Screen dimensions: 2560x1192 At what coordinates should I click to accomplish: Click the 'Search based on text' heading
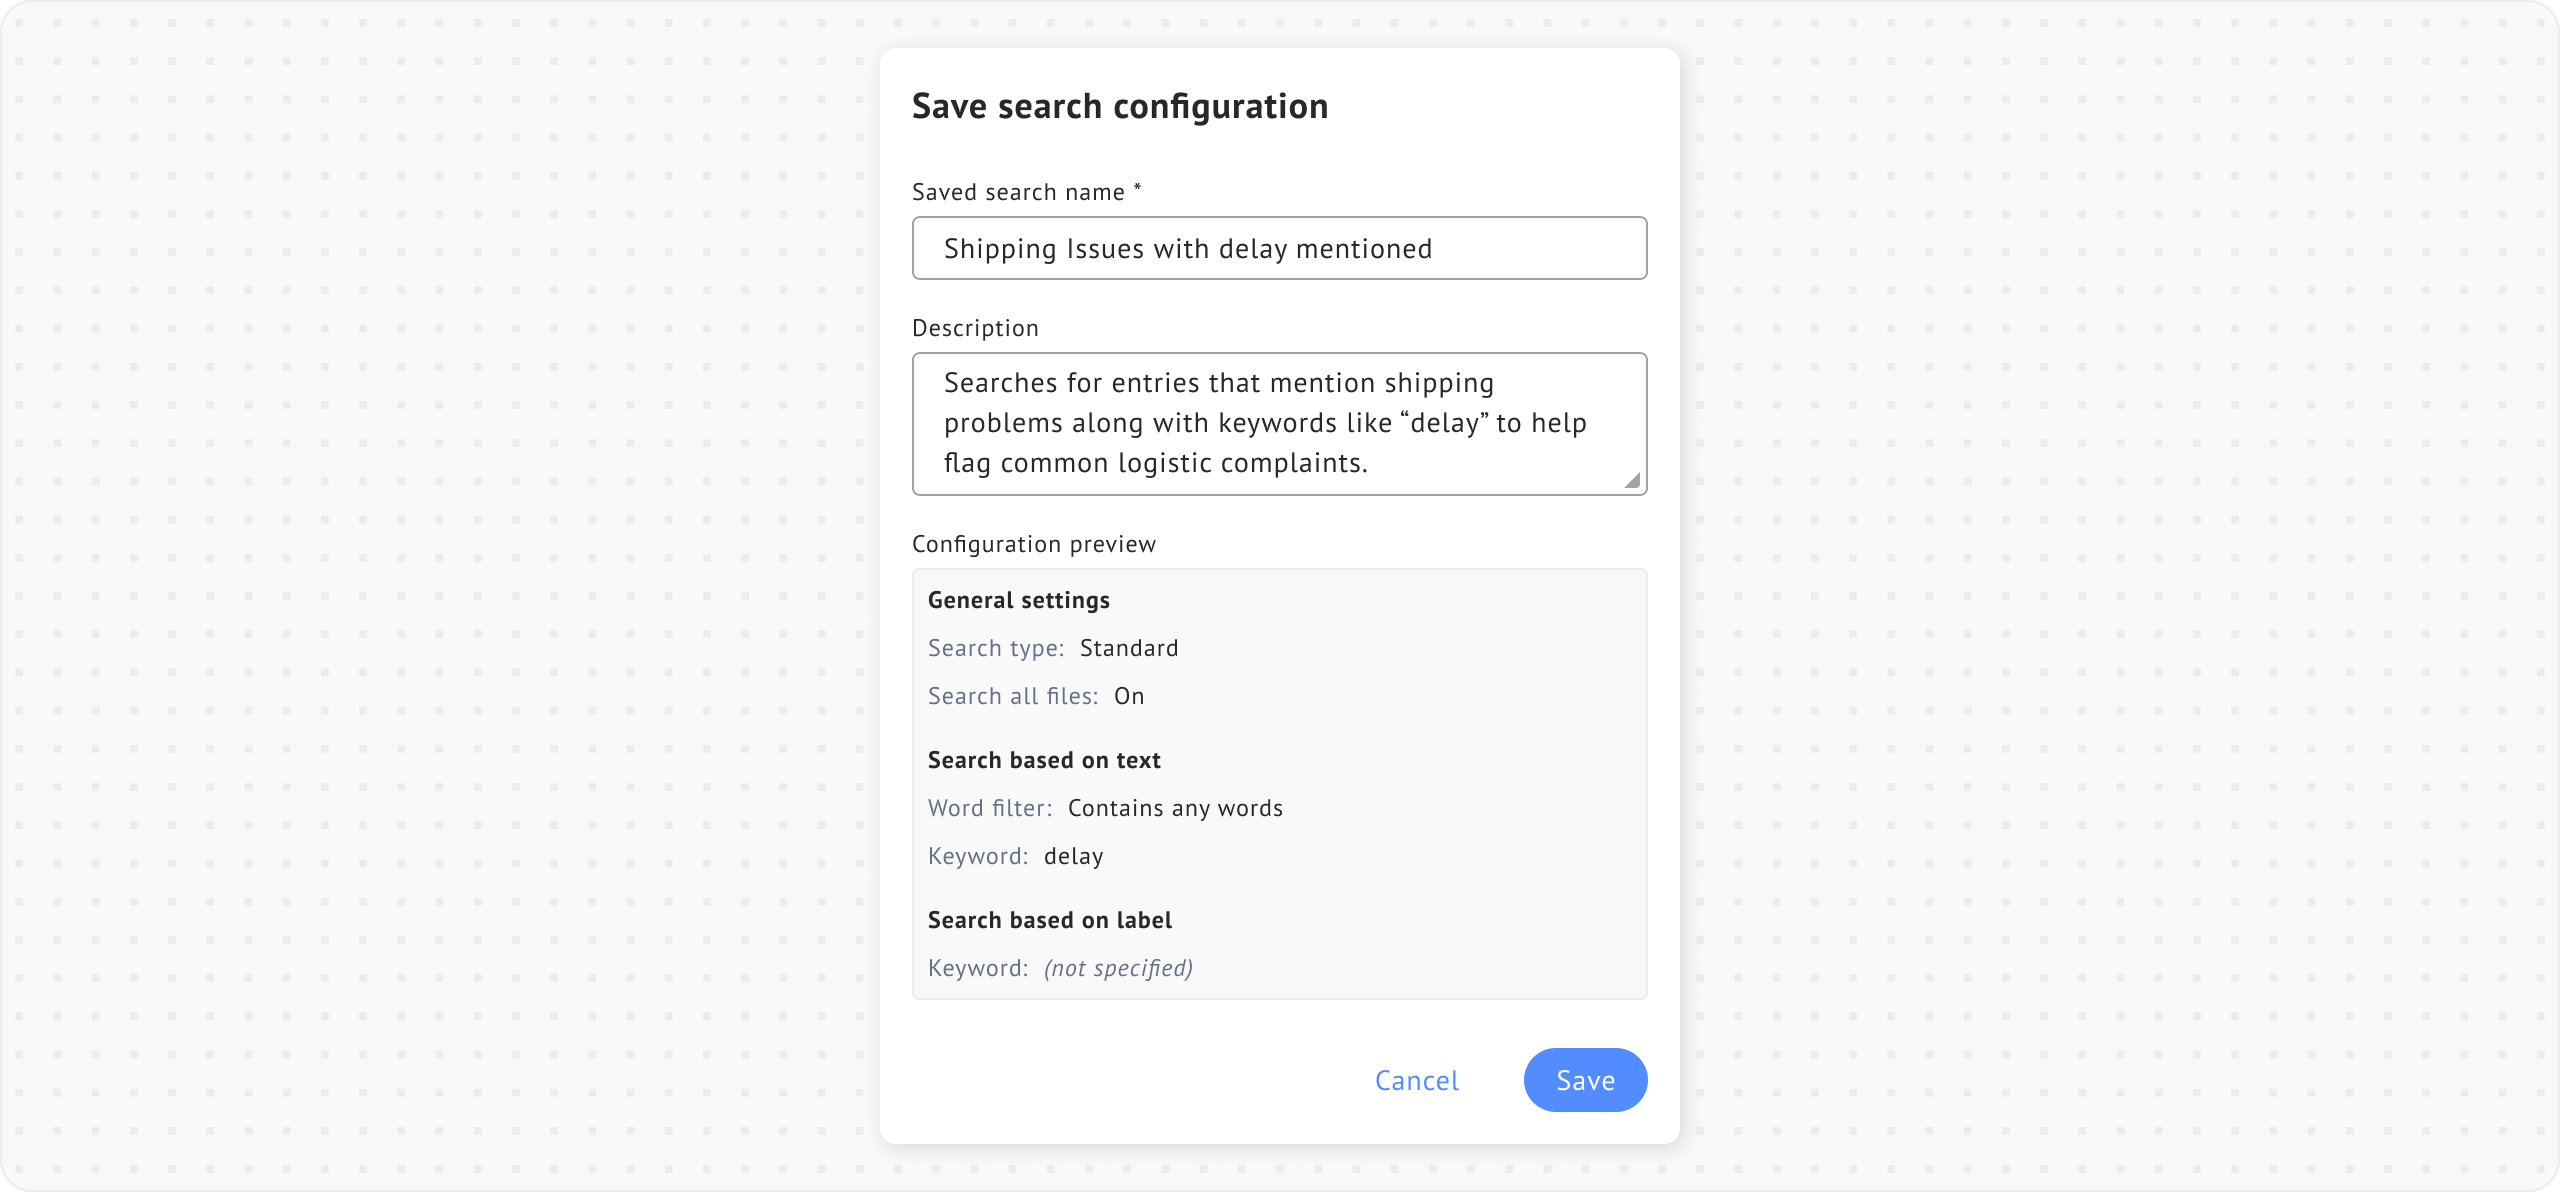coord(1044,760)
